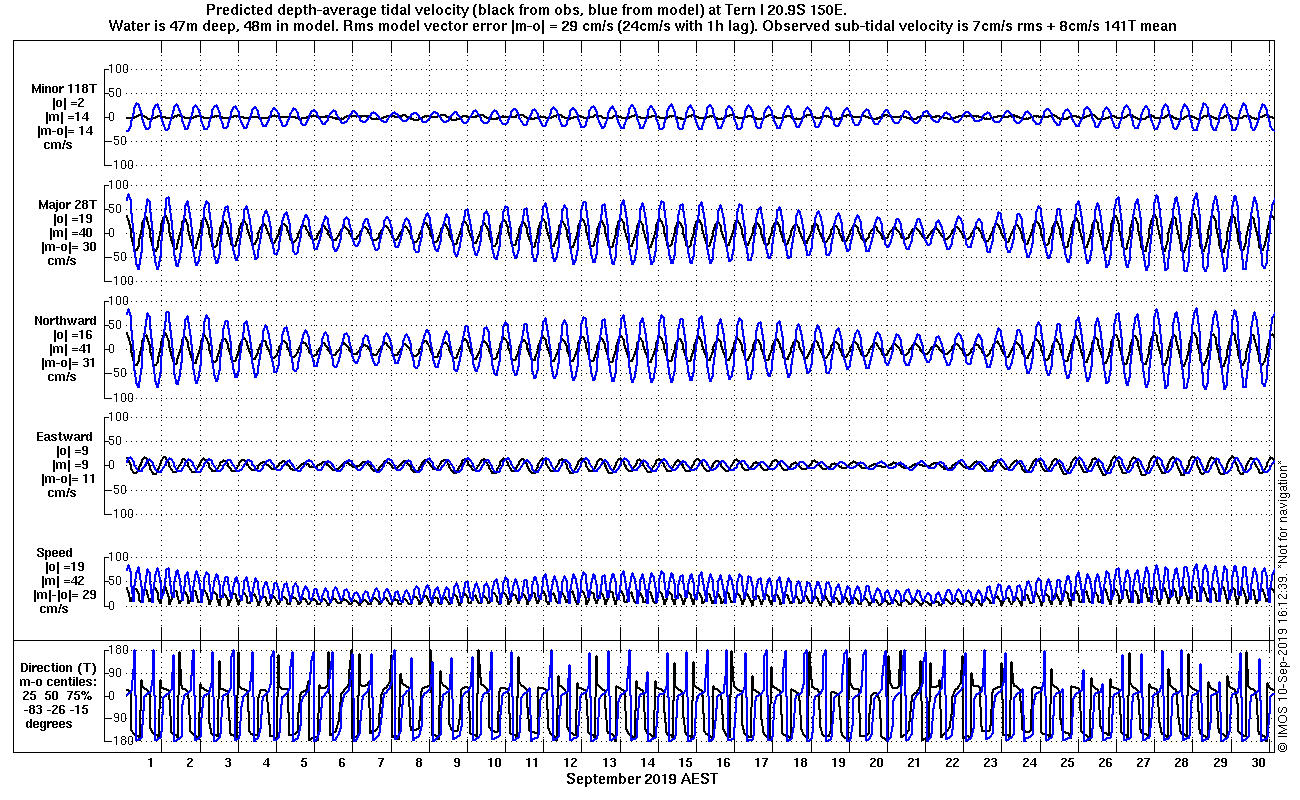This screenshot has width=1300, height=800.
Task: Click day '1' on the date axis
Action: pos(151,763)
